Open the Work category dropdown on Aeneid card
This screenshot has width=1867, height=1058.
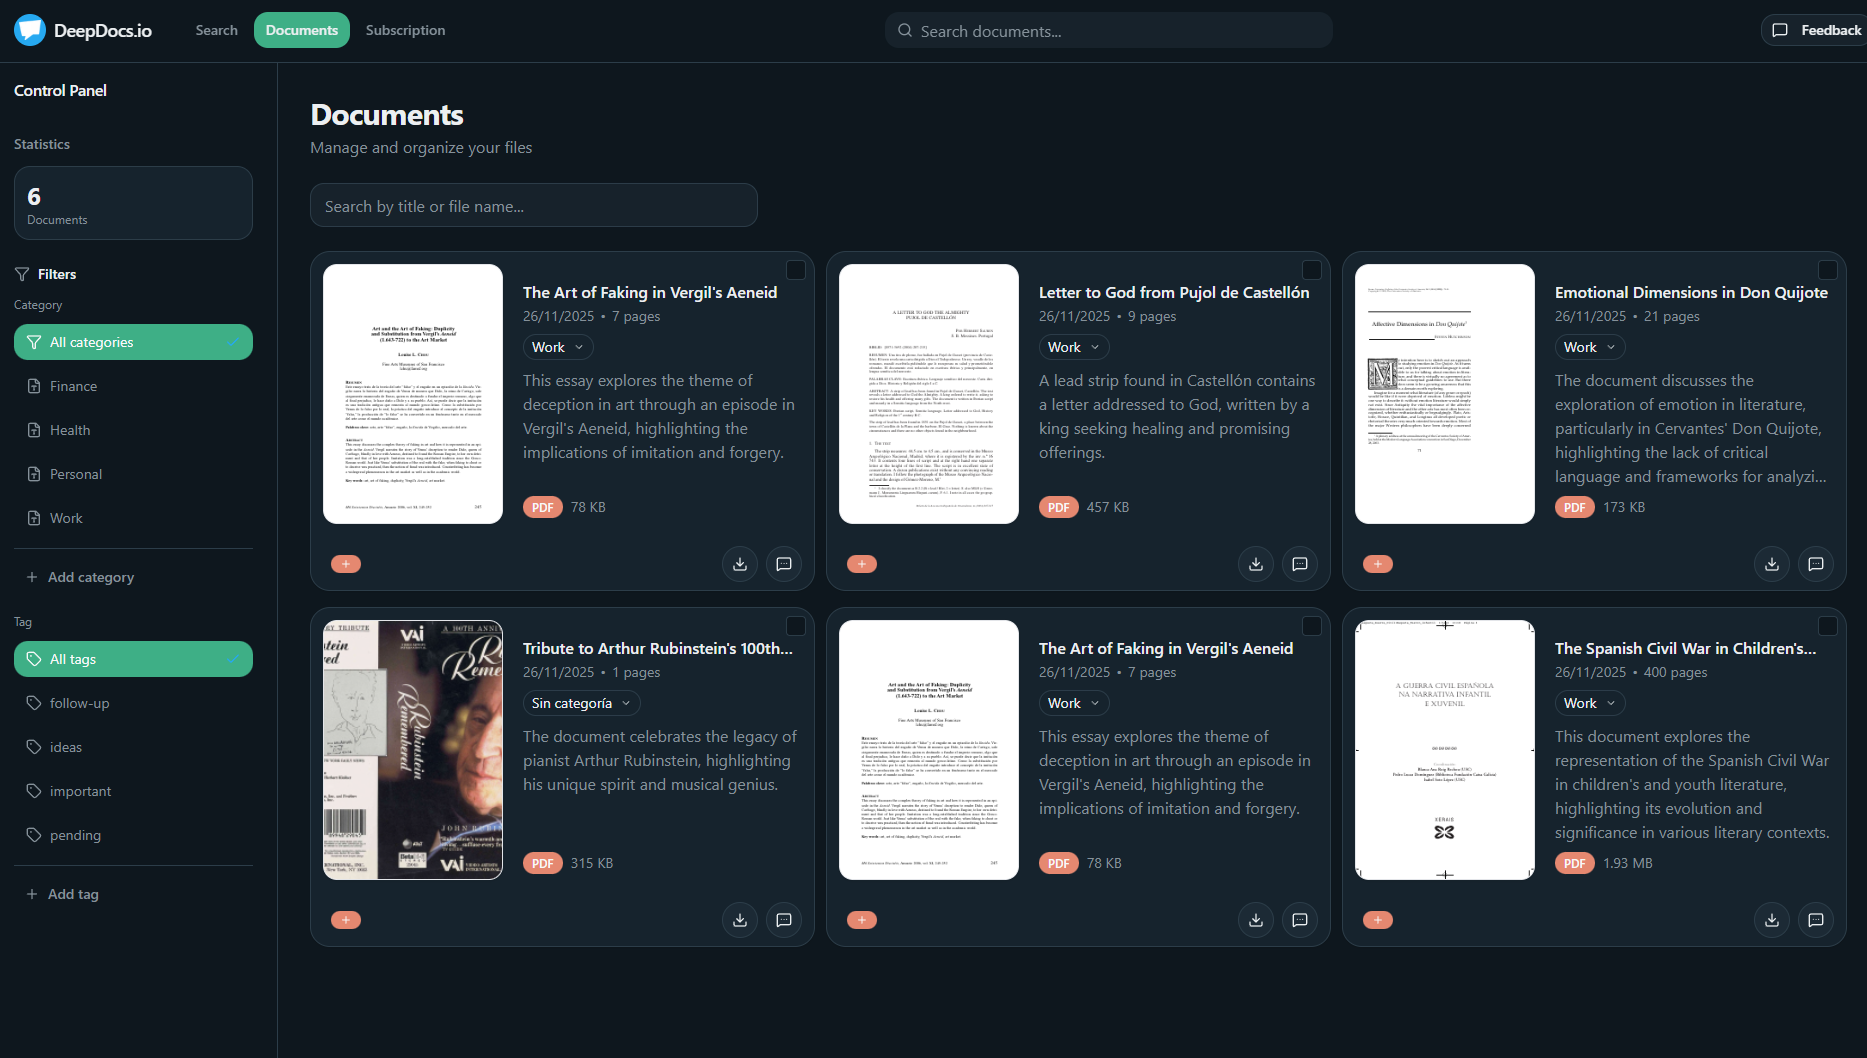557,347
